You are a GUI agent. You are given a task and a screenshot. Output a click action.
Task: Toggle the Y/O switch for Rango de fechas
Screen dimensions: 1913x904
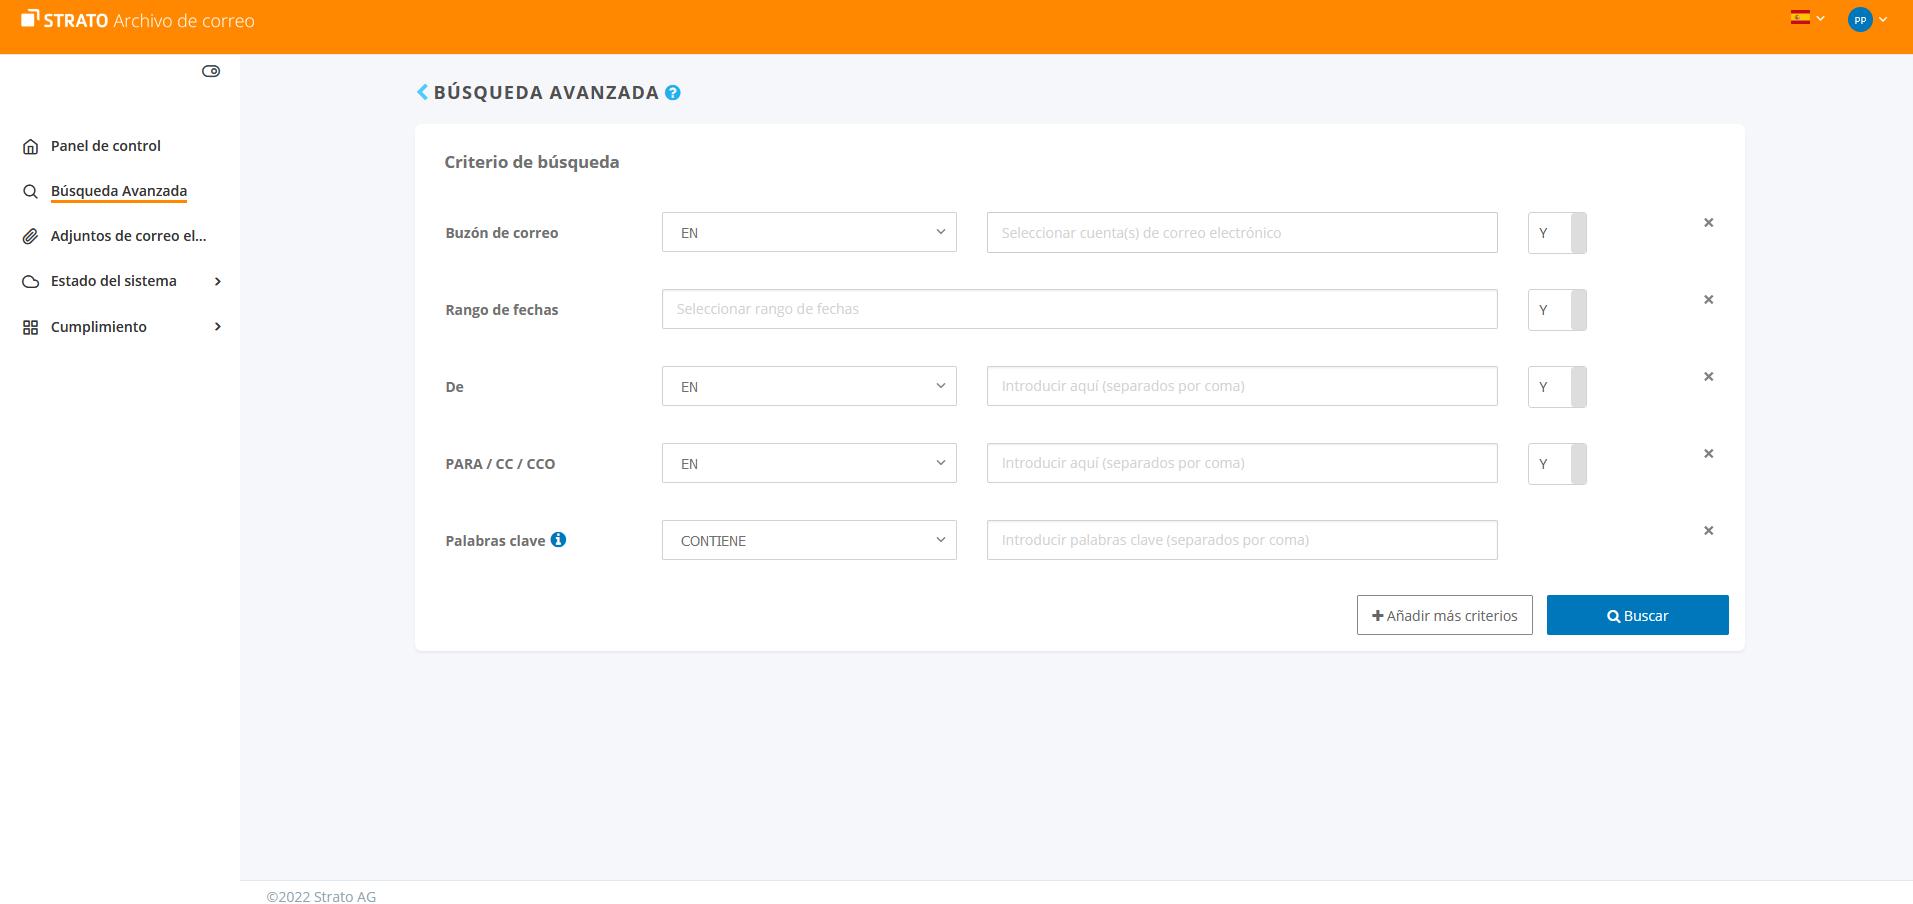tap(1557, 310)
